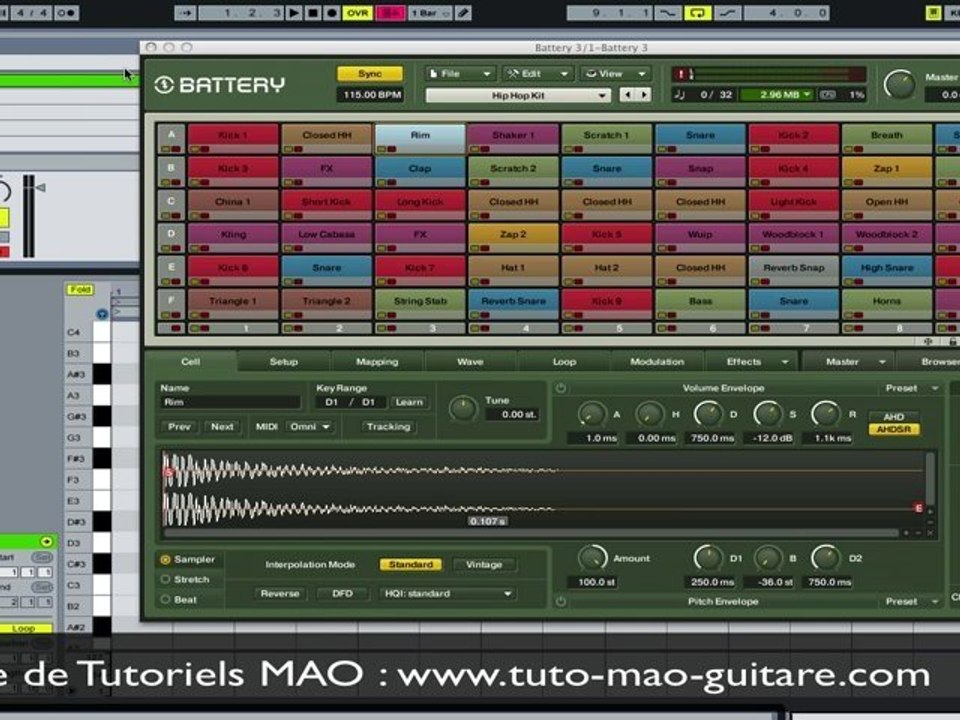The width and height of the screenshot is (960, 720).
Task: Select the High Snare cell
Action: click(887, 271)
